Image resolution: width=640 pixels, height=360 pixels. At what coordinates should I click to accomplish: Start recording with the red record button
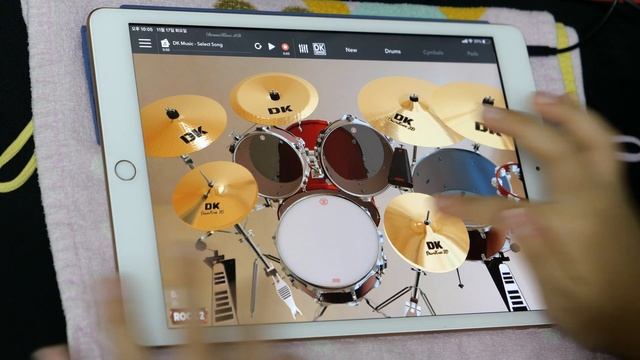(285, 47)
